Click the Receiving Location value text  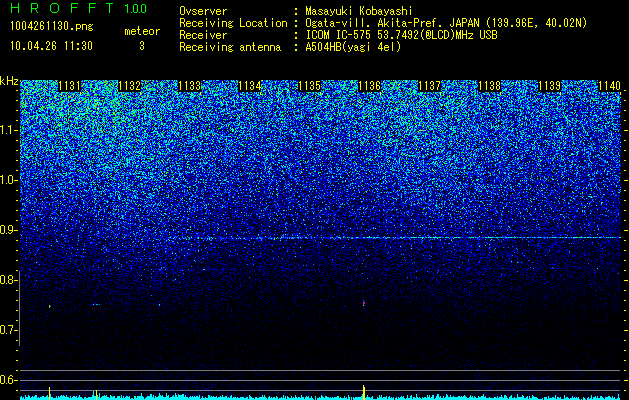(x=446, y=23)
